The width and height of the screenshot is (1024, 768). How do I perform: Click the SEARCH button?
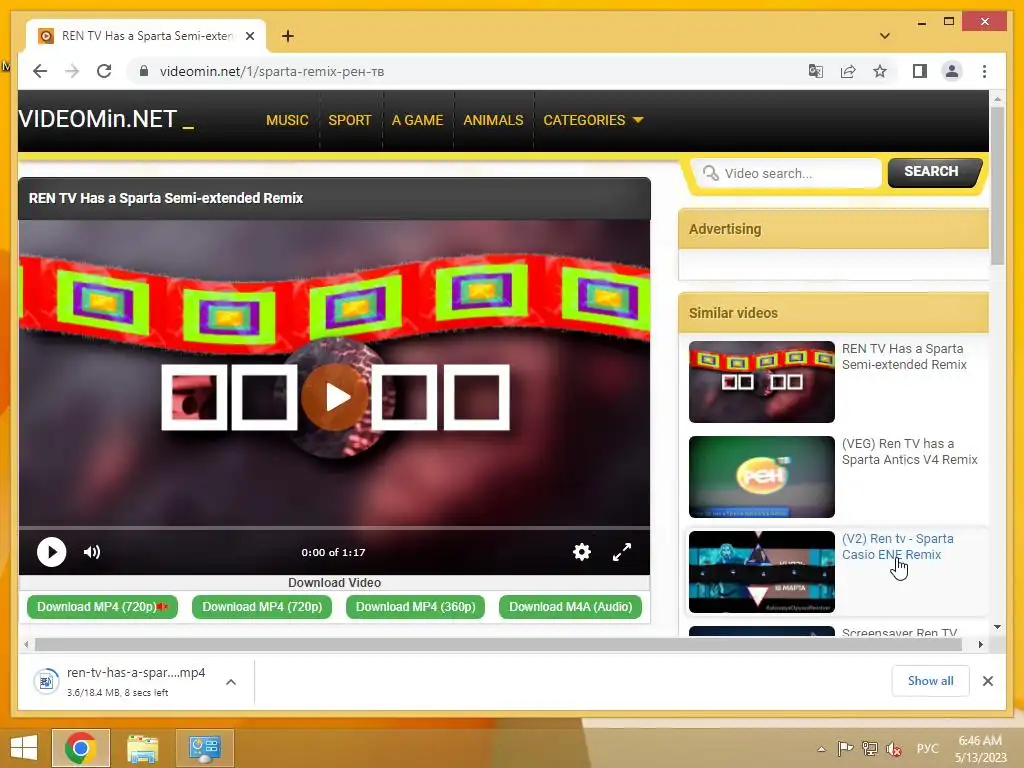pyautogui.click(x=933, y=172)
